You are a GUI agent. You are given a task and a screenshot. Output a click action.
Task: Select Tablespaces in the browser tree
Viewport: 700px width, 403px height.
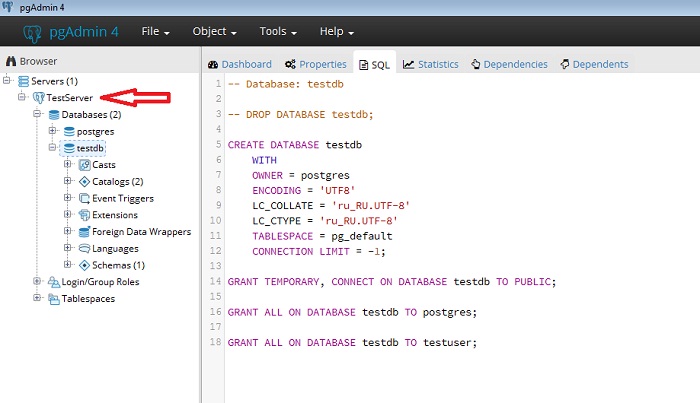click(x=88, y=299)
